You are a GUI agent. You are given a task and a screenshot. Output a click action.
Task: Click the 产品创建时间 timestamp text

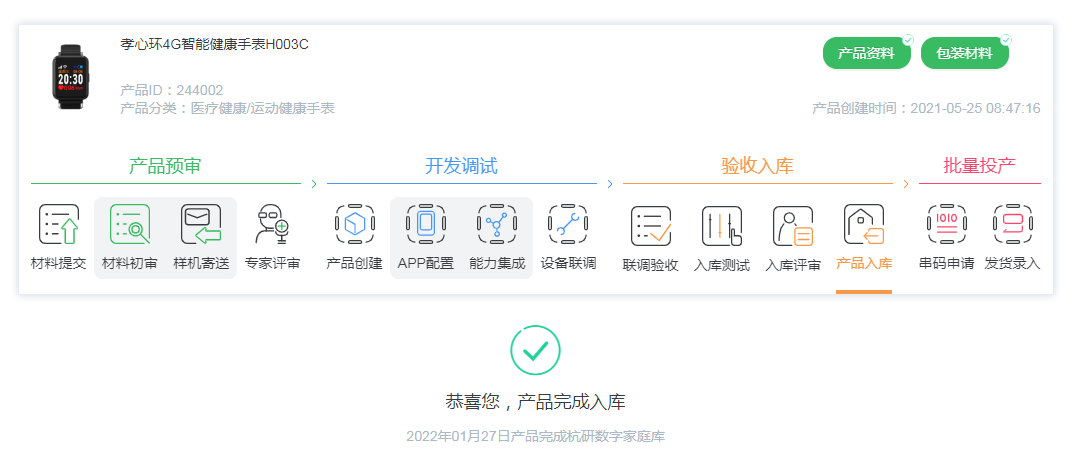(926, 108)
